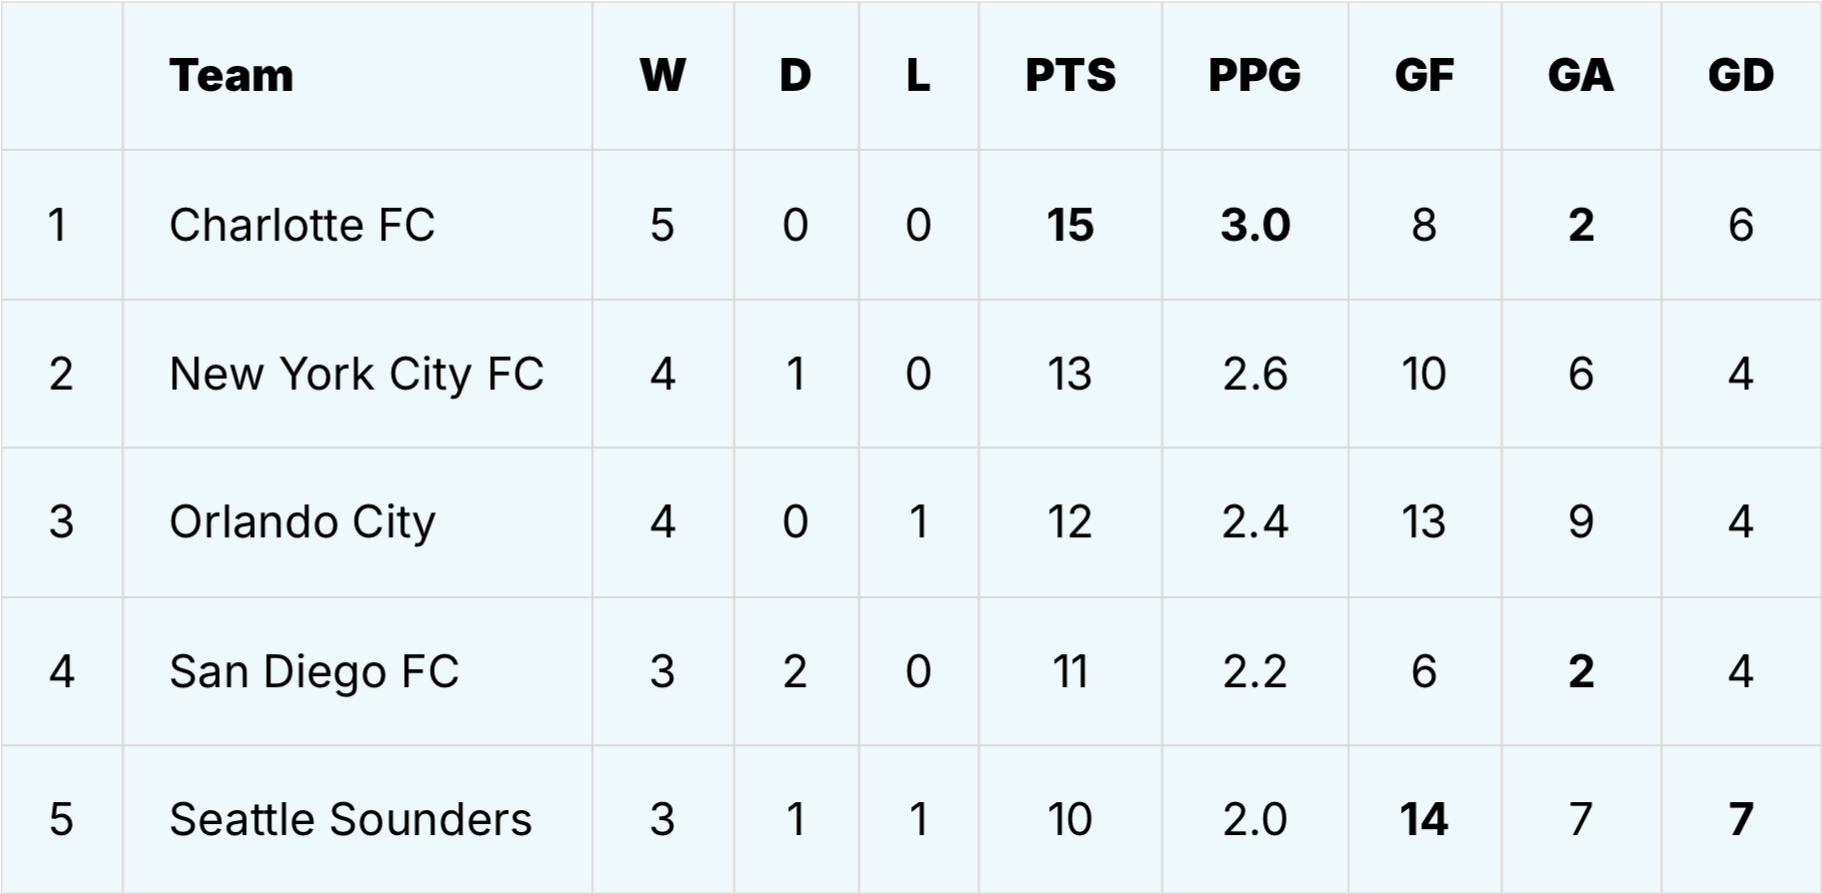Click the Team column header

[x=232, y=76]
